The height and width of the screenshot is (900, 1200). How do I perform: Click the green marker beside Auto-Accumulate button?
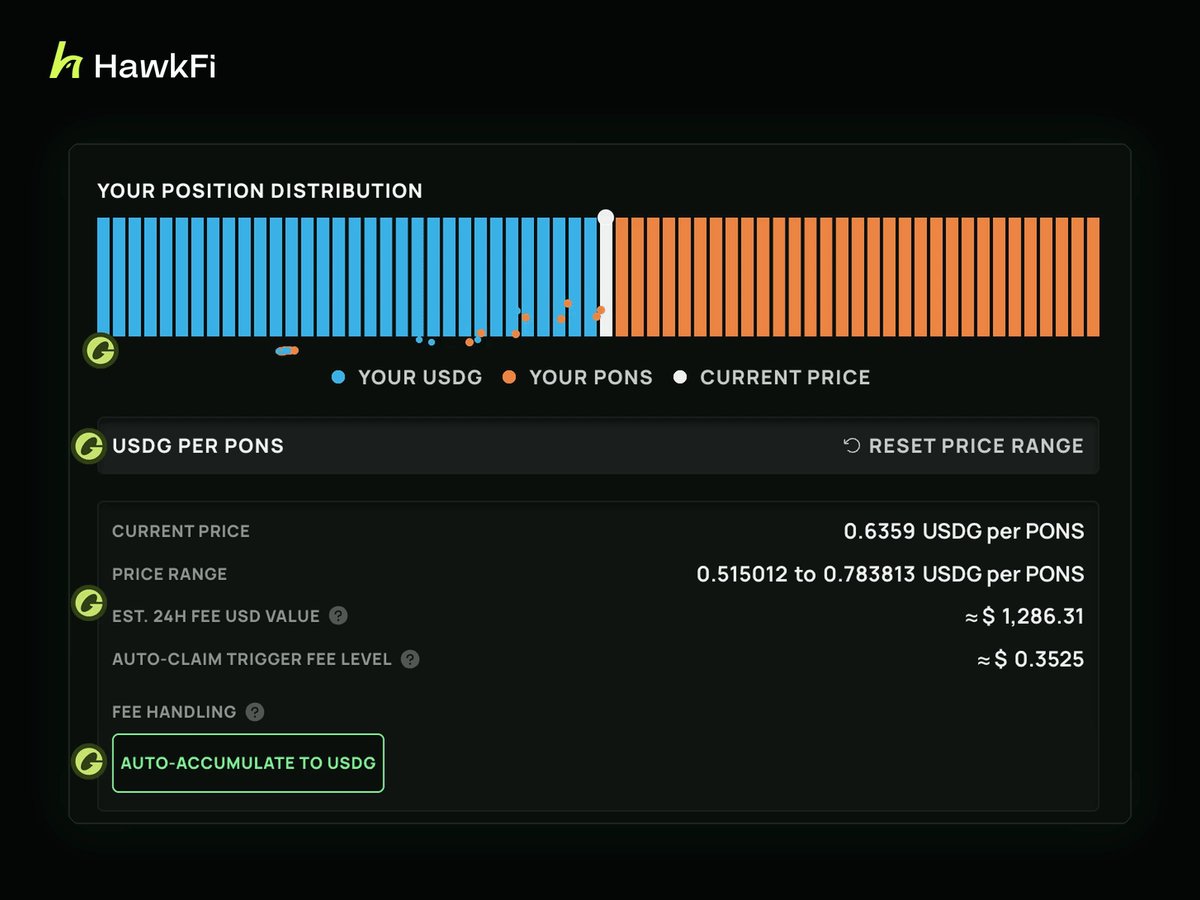coord(90,762)
